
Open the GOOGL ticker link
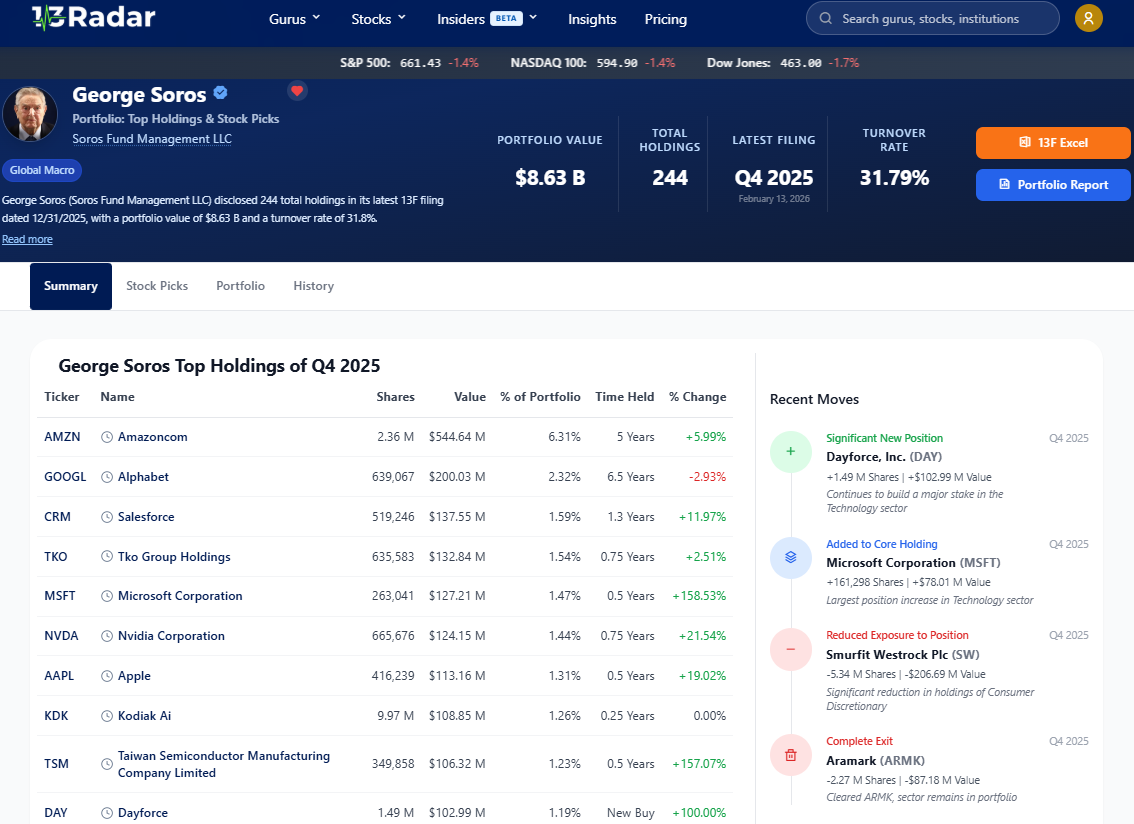pos(65,477)
